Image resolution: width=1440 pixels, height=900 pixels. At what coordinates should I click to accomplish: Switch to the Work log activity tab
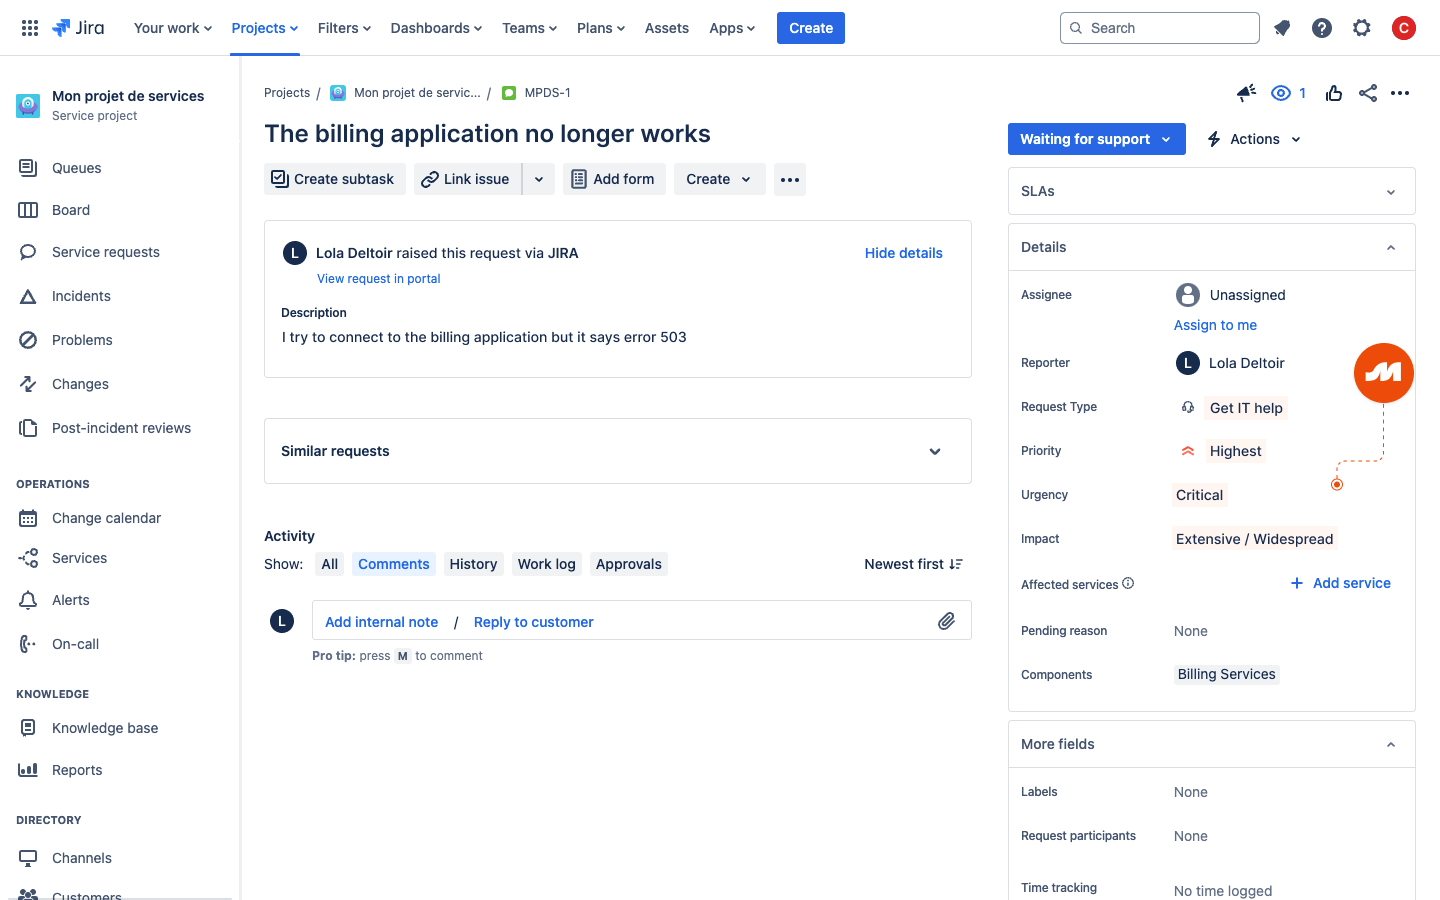tap(546, 564)
